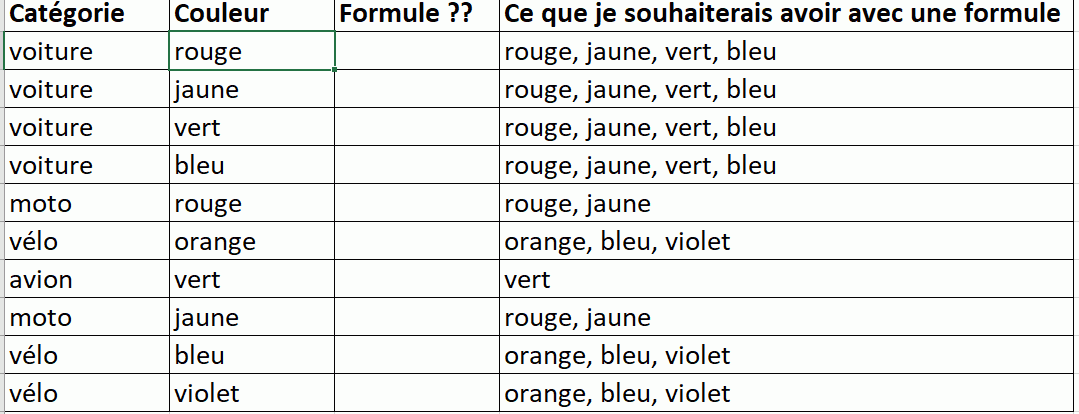The height and width of the screenshot is (414, 1079).
Task: Select the "moto" cell beside the "jaune" color
Action: coord(85,318)
